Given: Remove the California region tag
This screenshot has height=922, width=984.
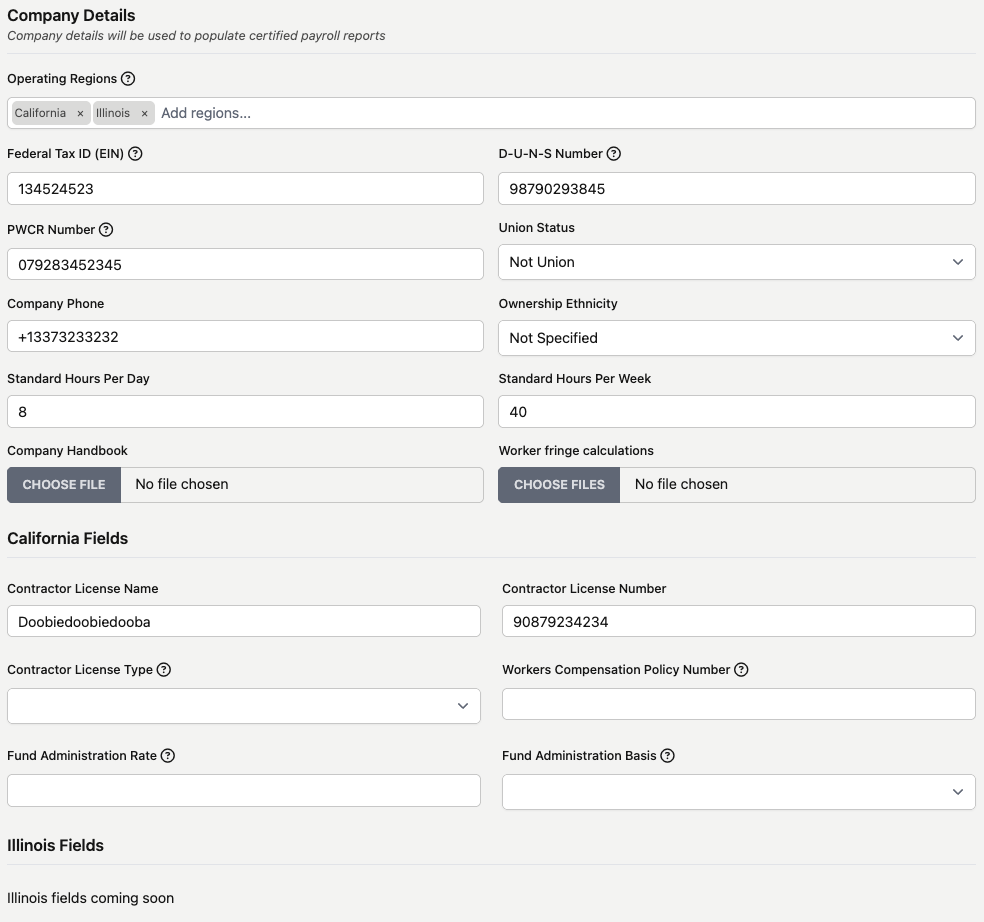Looking at the screenshot, I should click(x=80, y=114).
